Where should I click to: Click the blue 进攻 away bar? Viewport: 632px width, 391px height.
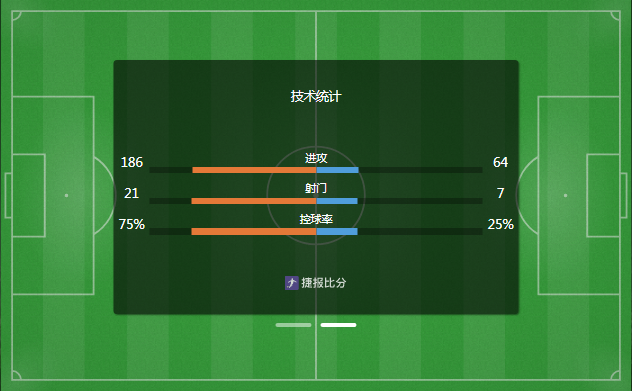(337, 170)
